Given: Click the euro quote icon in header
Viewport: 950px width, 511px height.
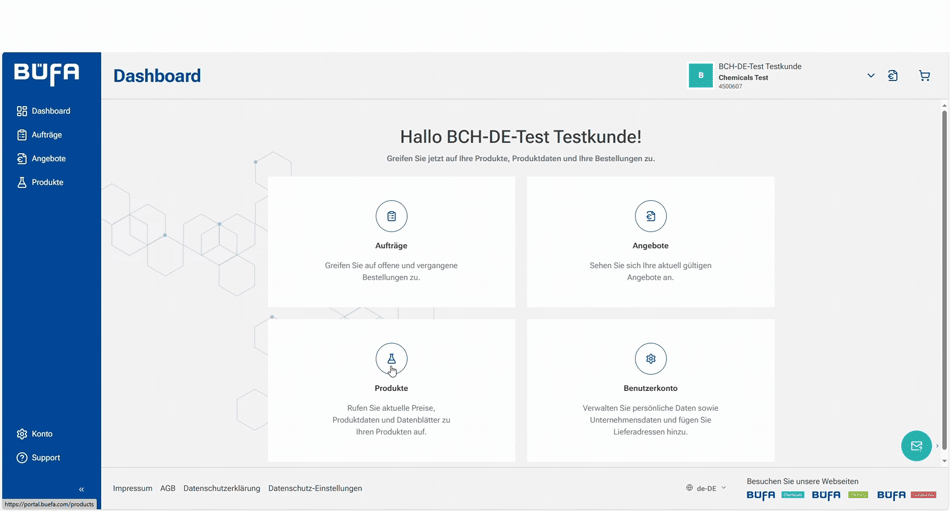Looking at the screenshot, I should tap(893, 76).
